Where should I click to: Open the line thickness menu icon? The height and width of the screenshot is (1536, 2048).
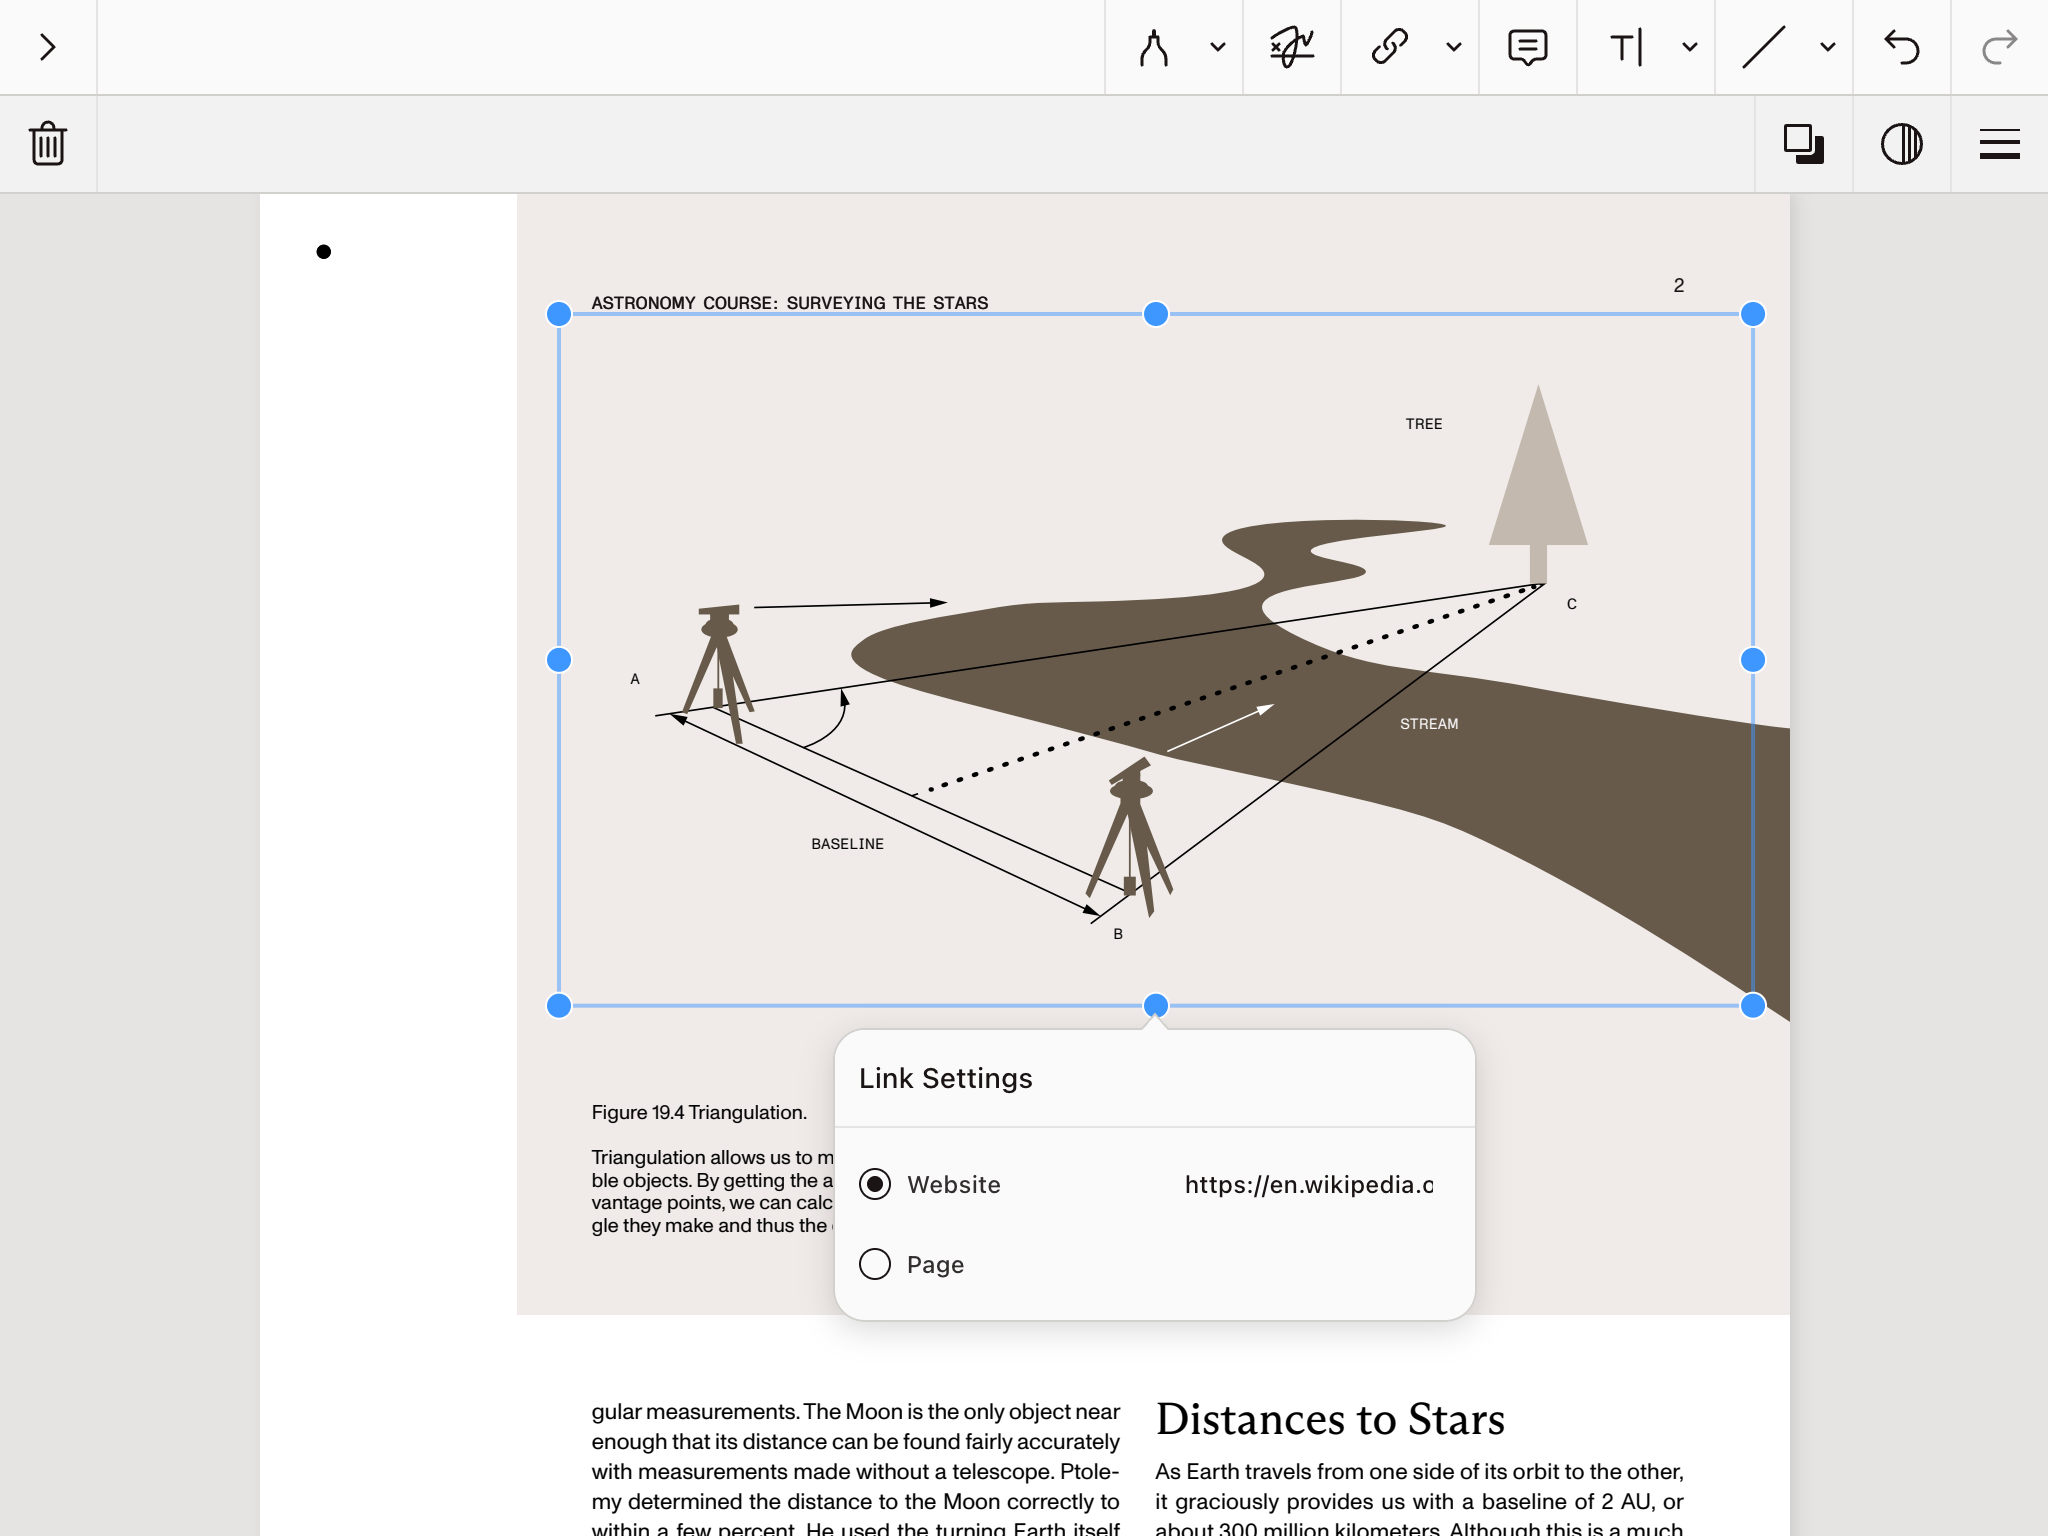pos(1999,144)
